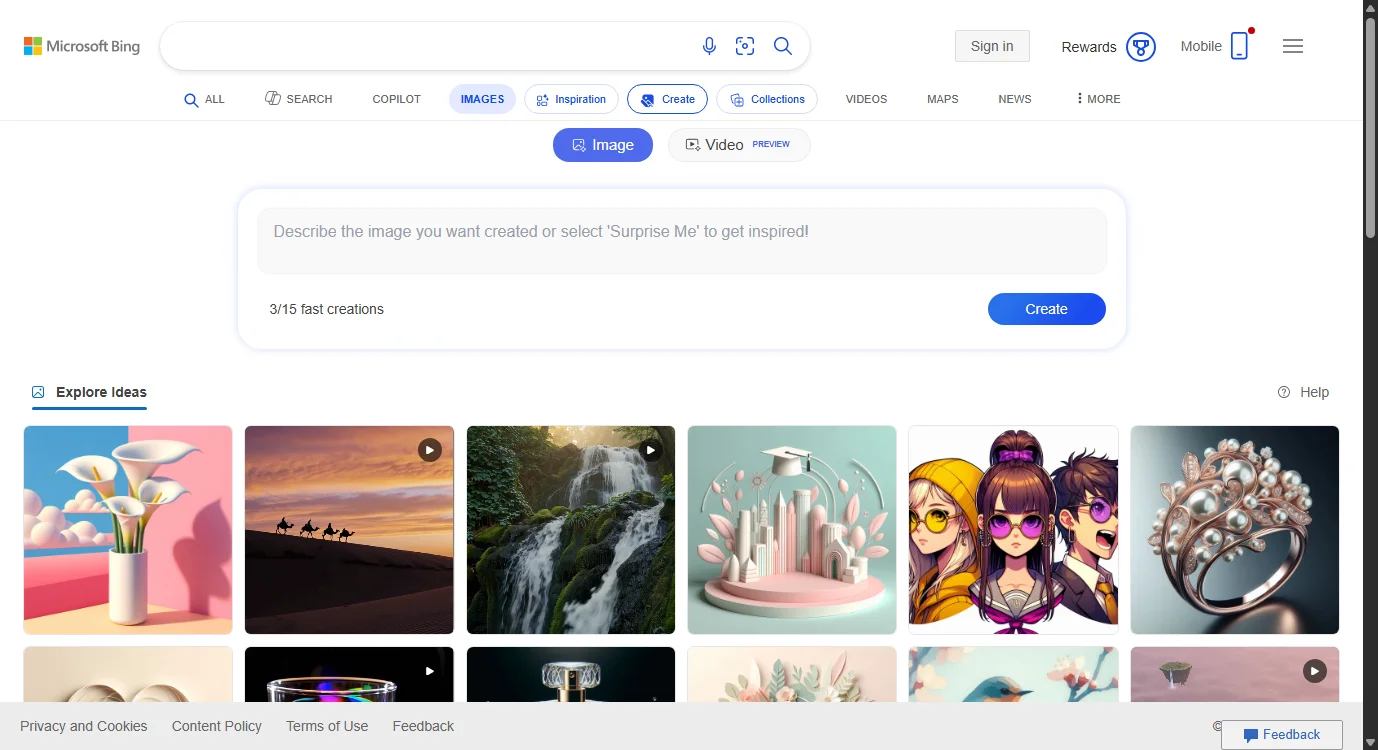1378x750 pixels.
Task: Open the VIDEOS tab
Action: tap(865, 98)
